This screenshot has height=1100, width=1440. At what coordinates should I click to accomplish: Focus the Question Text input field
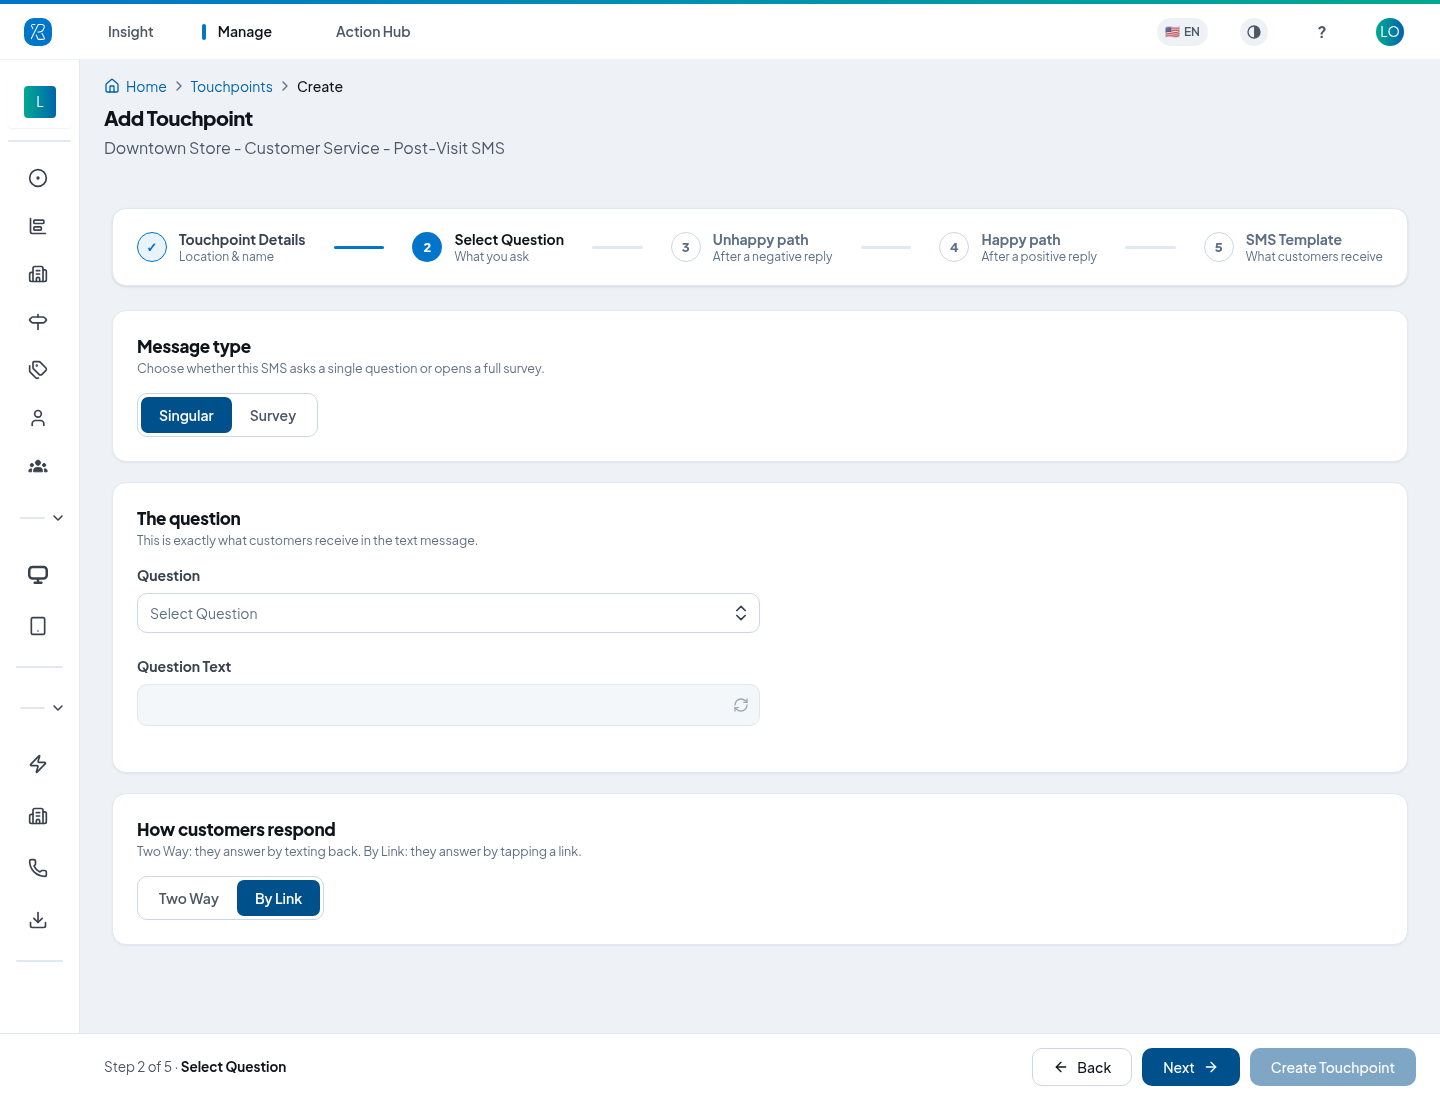click(448, 705)
